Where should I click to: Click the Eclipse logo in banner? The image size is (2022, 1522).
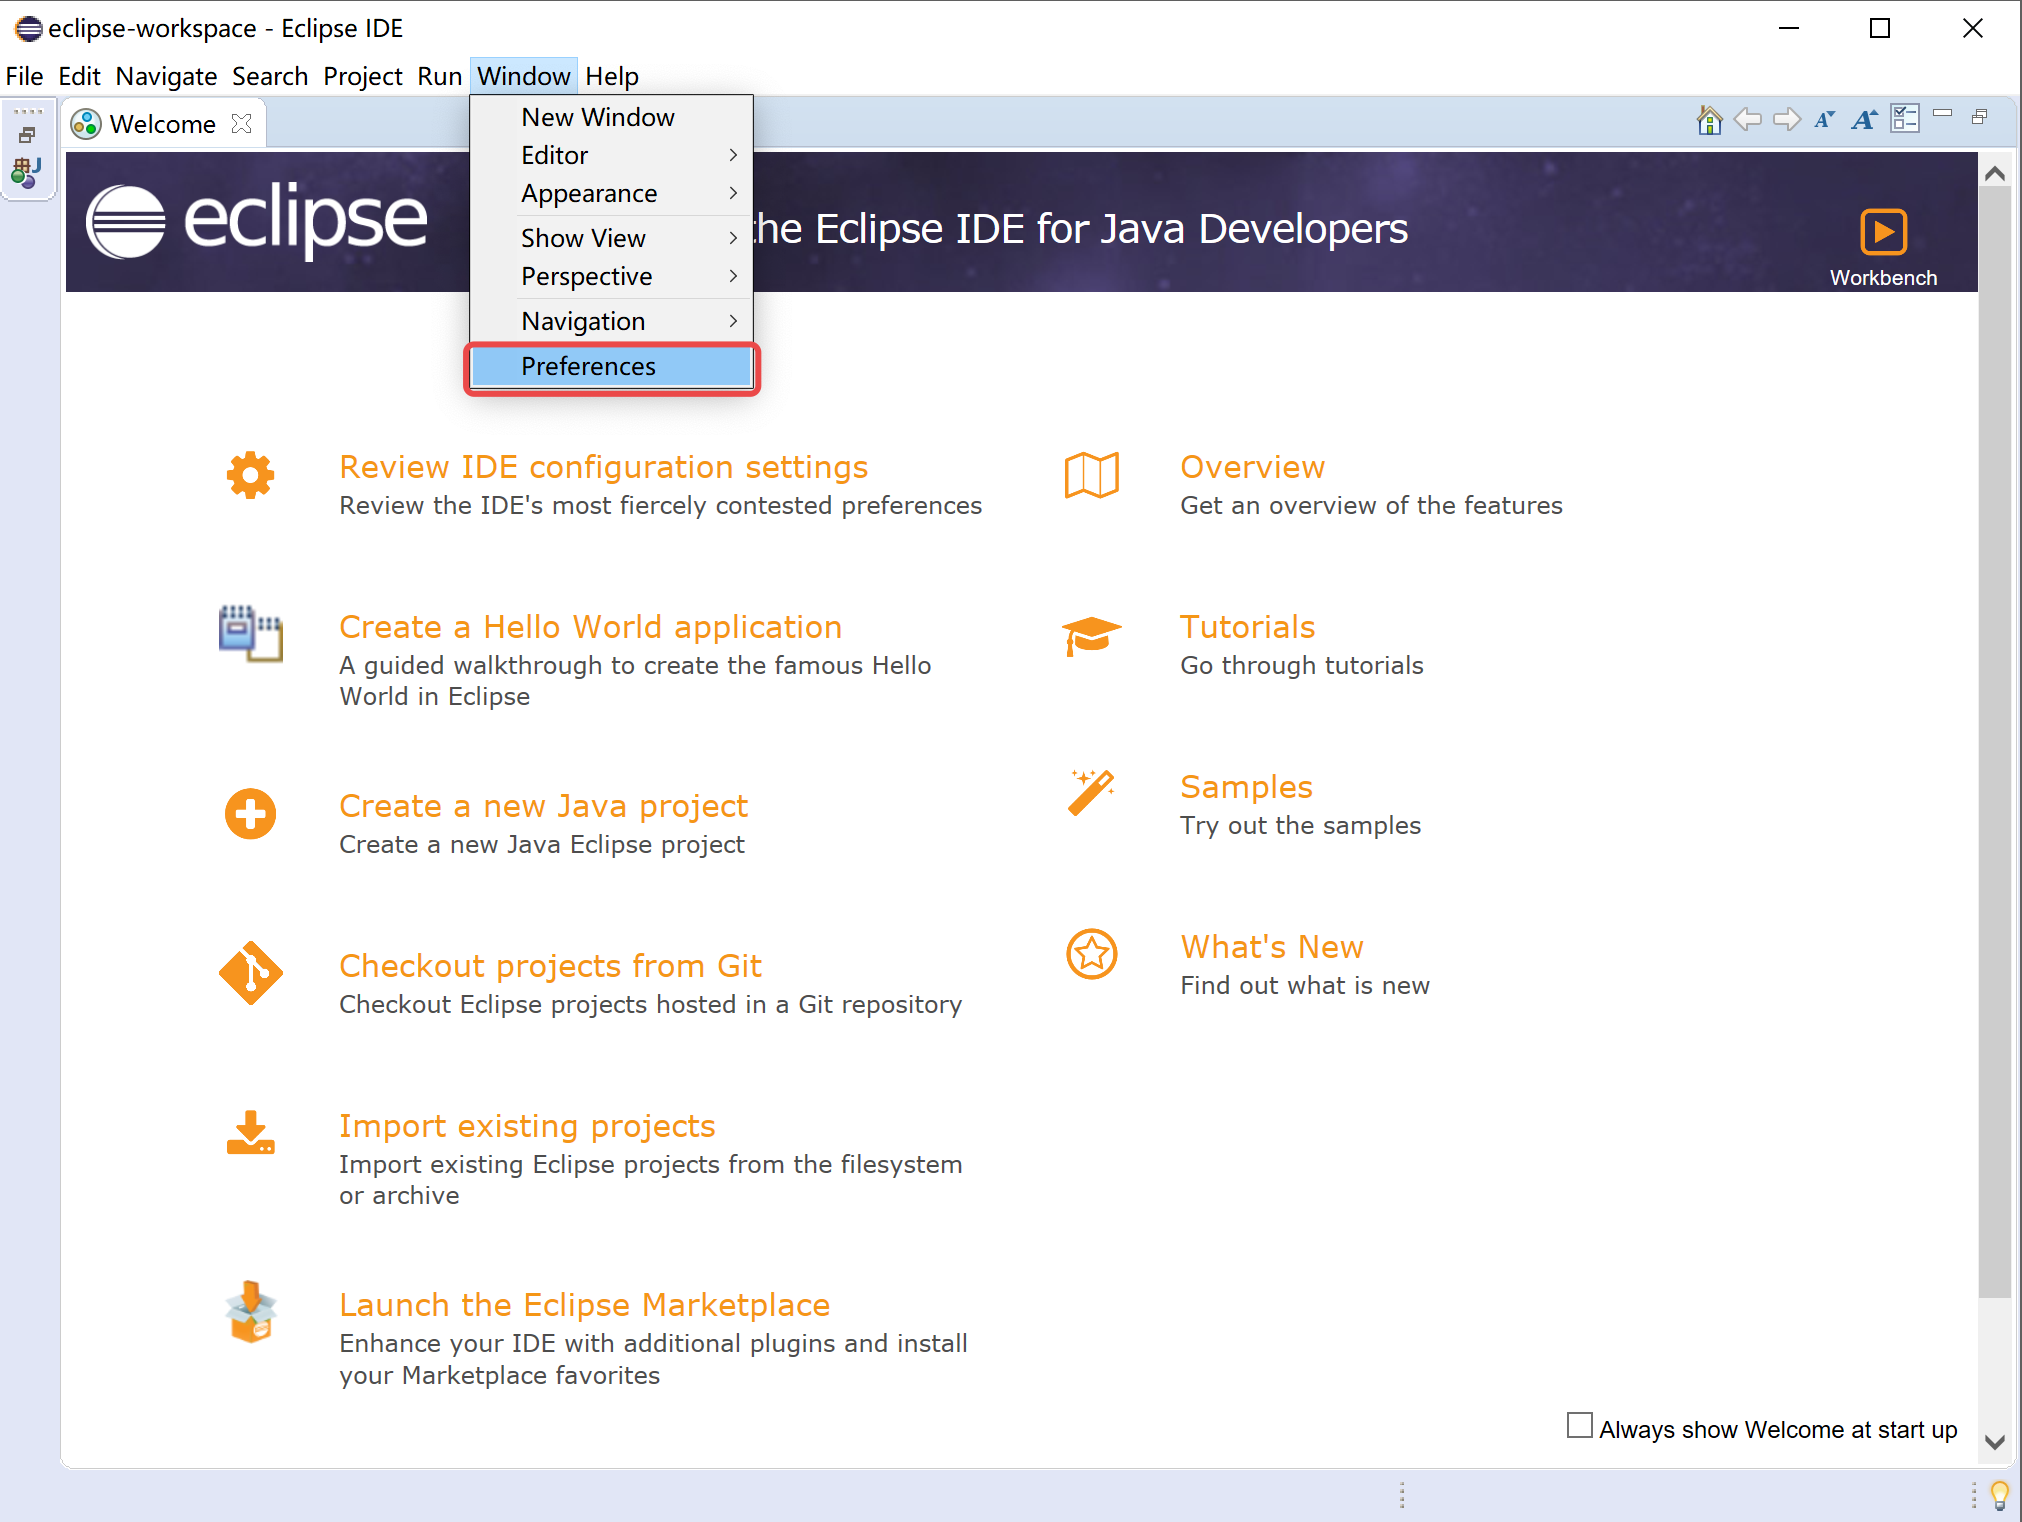tap(256, 220)
